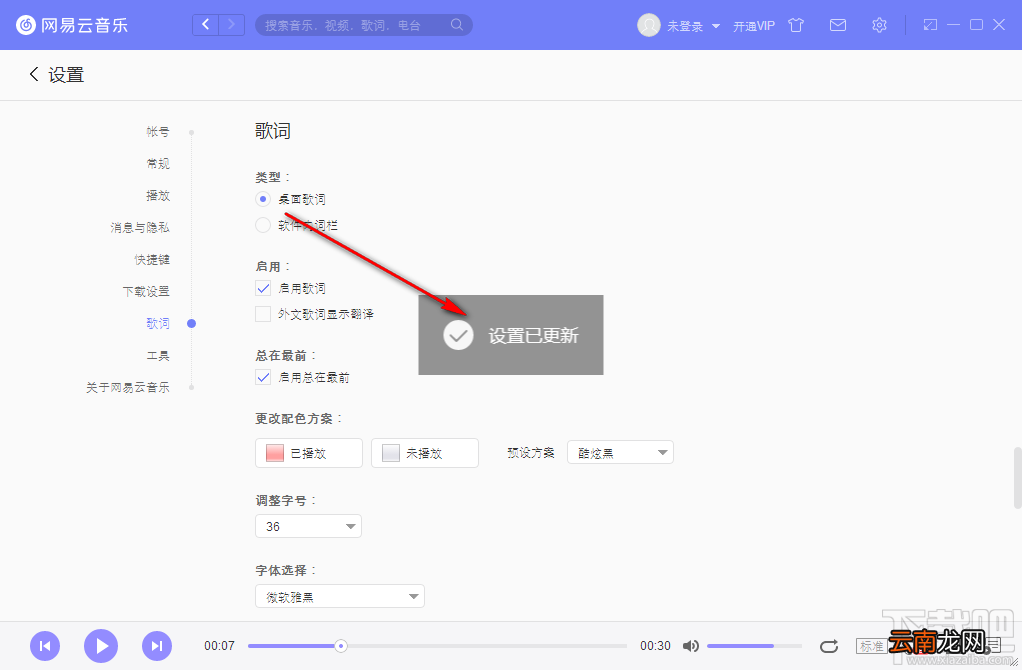Select the 软件内词栏 radio button

point(263,226)
